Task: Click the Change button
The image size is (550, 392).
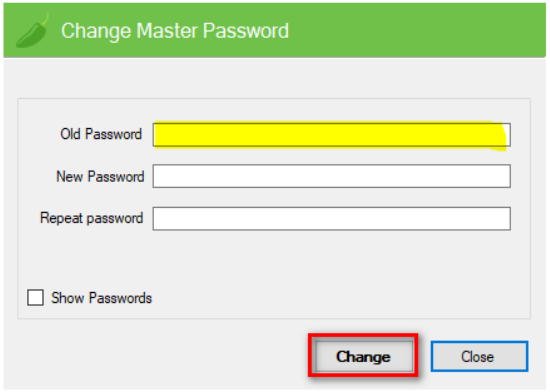Action: [x=364, y=356]
